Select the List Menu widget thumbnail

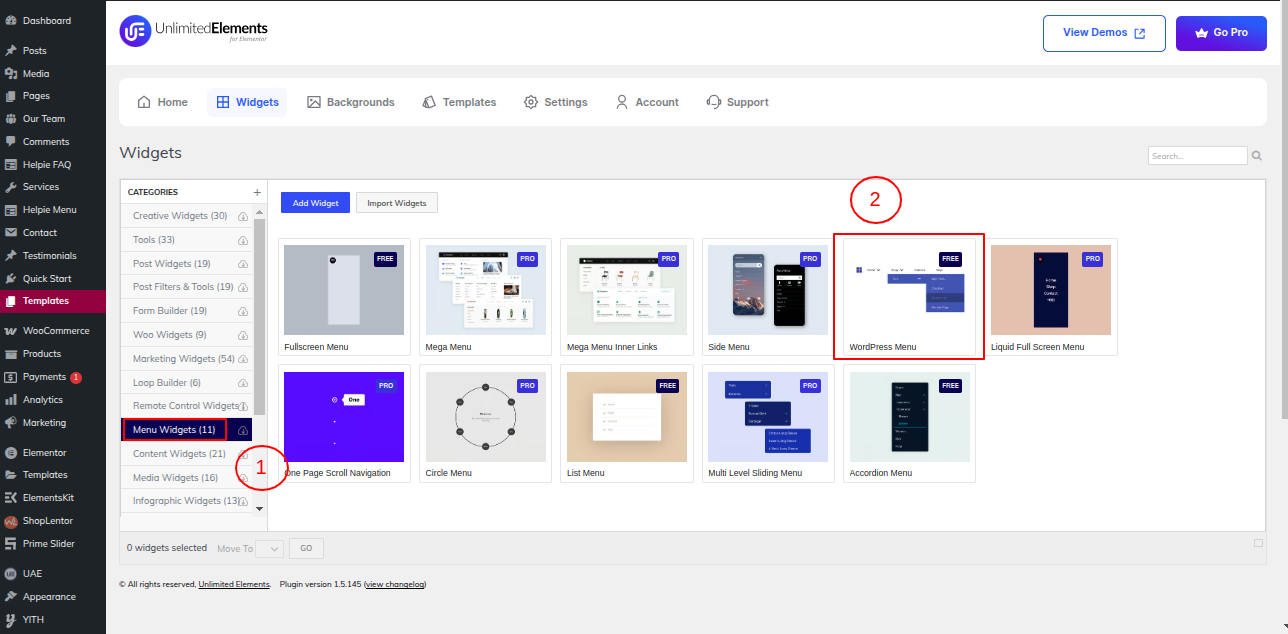pyautogui.click(x=627, y=416)
